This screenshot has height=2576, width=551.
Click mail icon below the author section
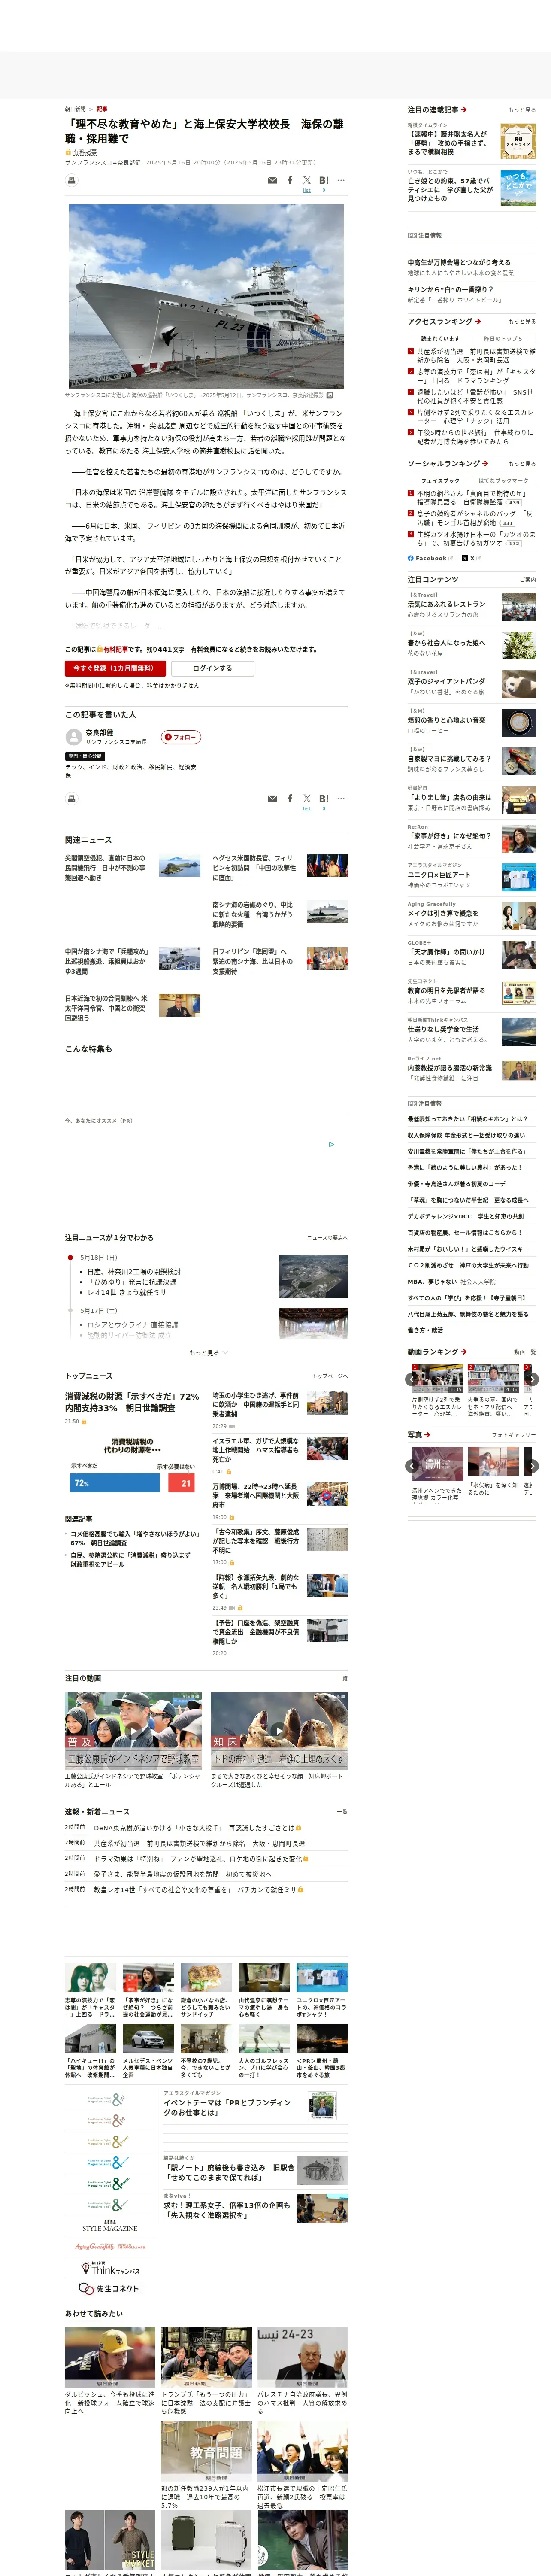pyautogui.click(x=273, y=799)
